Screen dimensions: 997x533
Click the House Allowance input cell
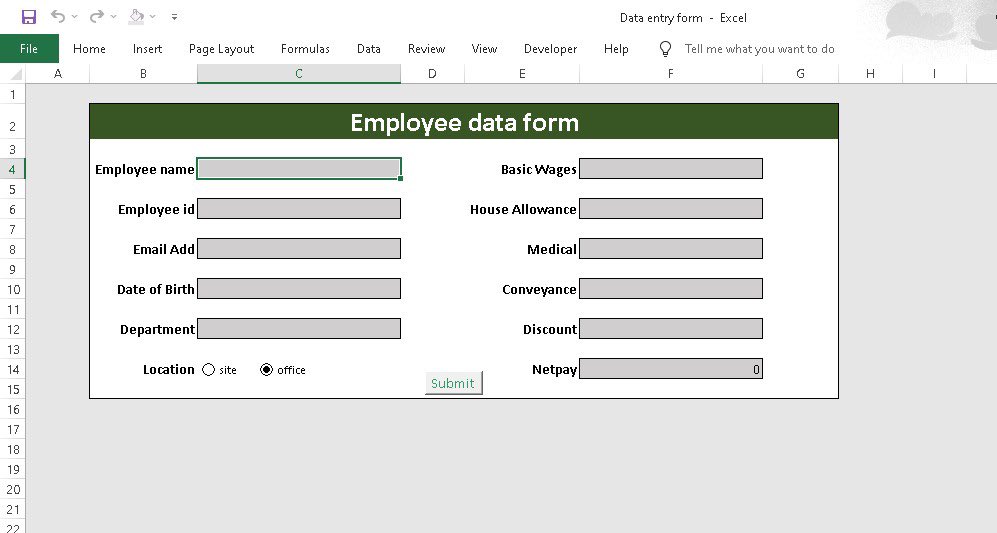pyautogui.click(x=671, y=209)
